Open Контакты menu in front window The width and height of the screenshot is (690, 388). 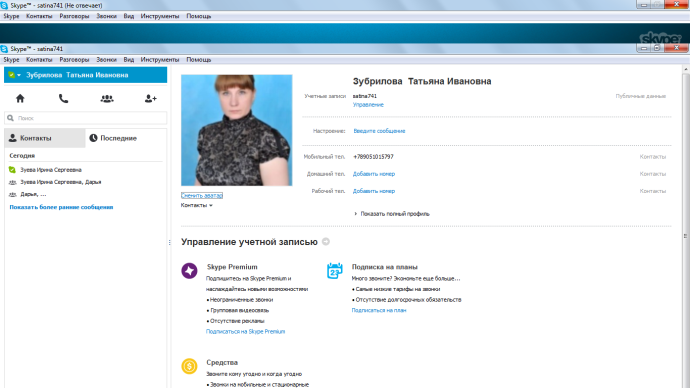pos(39,59)
